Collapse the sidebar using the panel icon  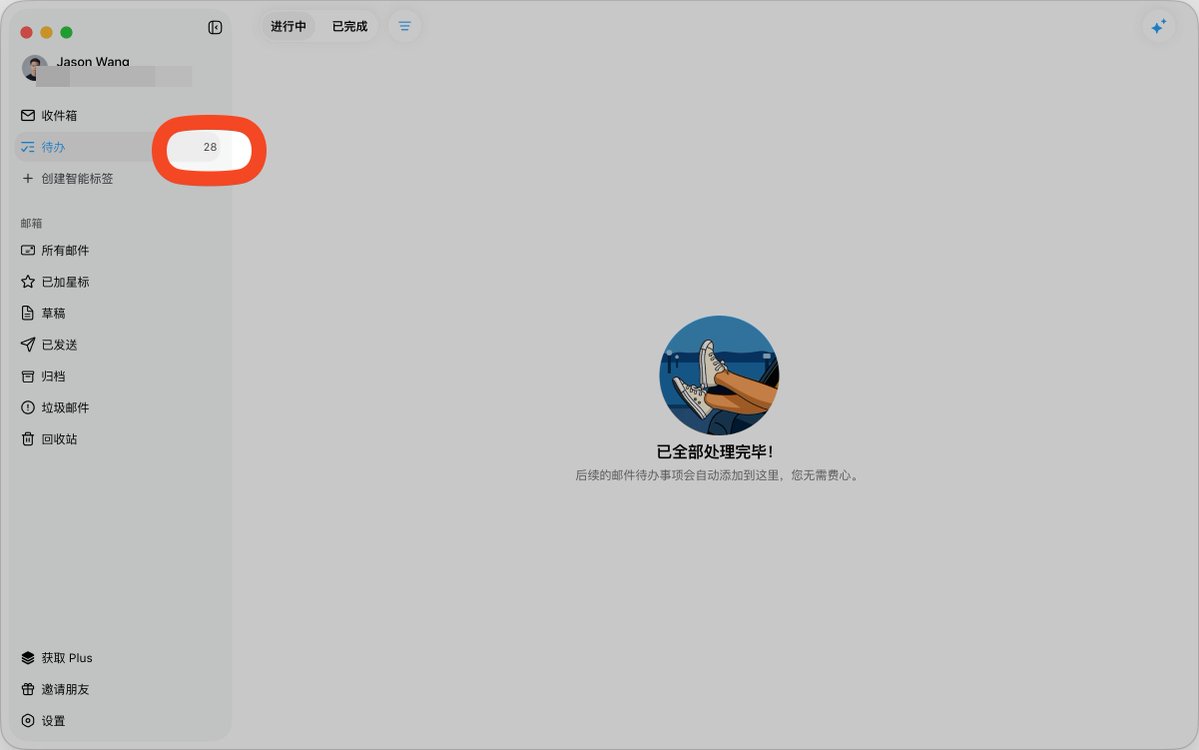click(x=215, y=27)
